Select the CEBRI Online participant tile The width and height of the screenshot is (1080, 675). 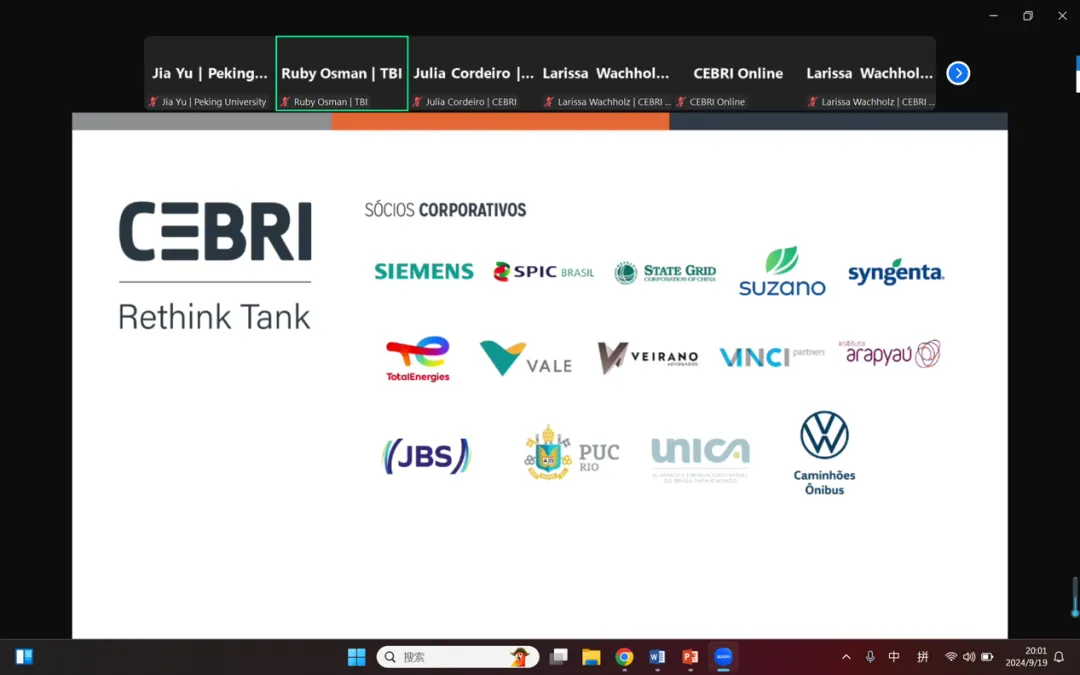point(738,73)
